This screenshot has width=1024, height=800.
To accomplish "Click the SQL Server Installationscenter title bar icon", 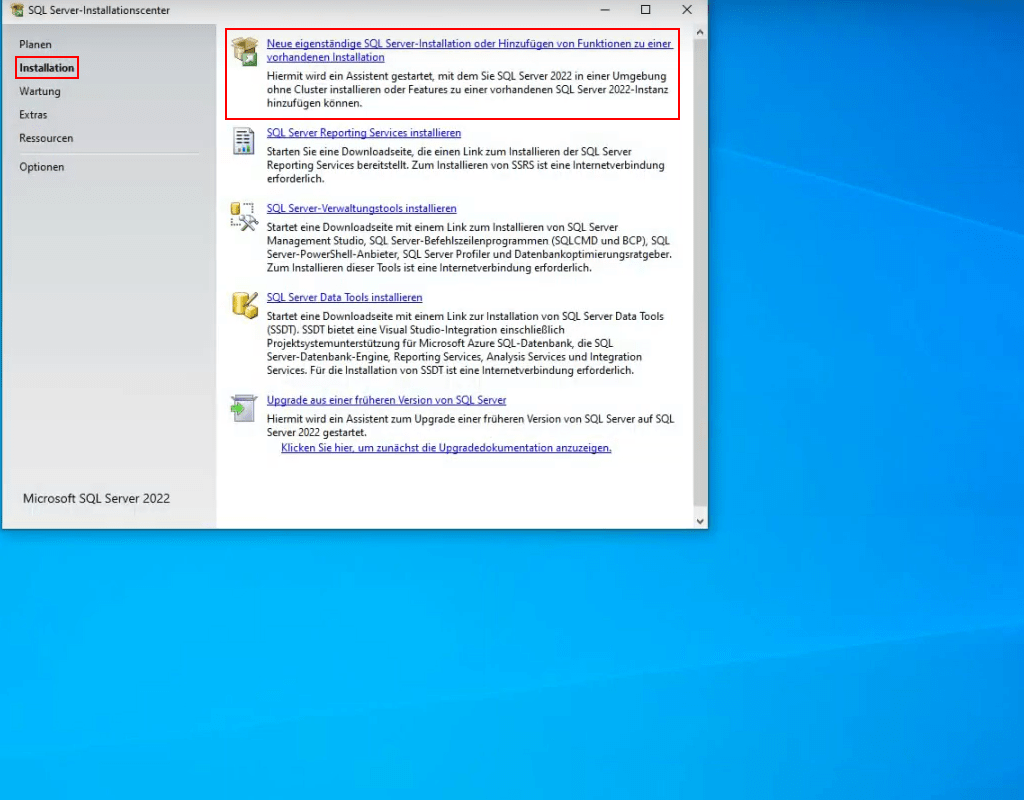I will pyautogui.click(x=14, y=10).
